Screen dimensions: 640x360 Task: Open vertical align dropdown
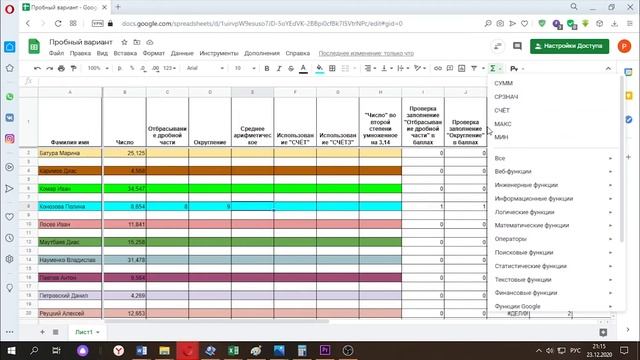pos(387,68)
